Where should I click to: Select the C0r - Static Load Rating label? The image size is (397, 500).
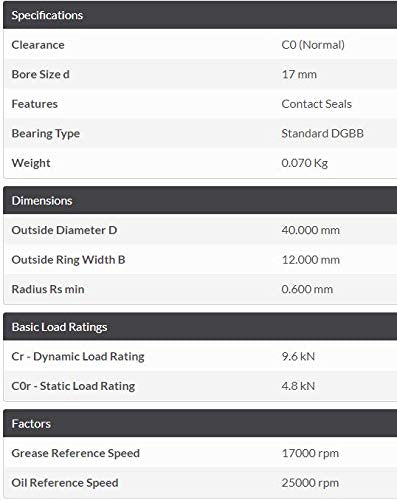point(73,386)
